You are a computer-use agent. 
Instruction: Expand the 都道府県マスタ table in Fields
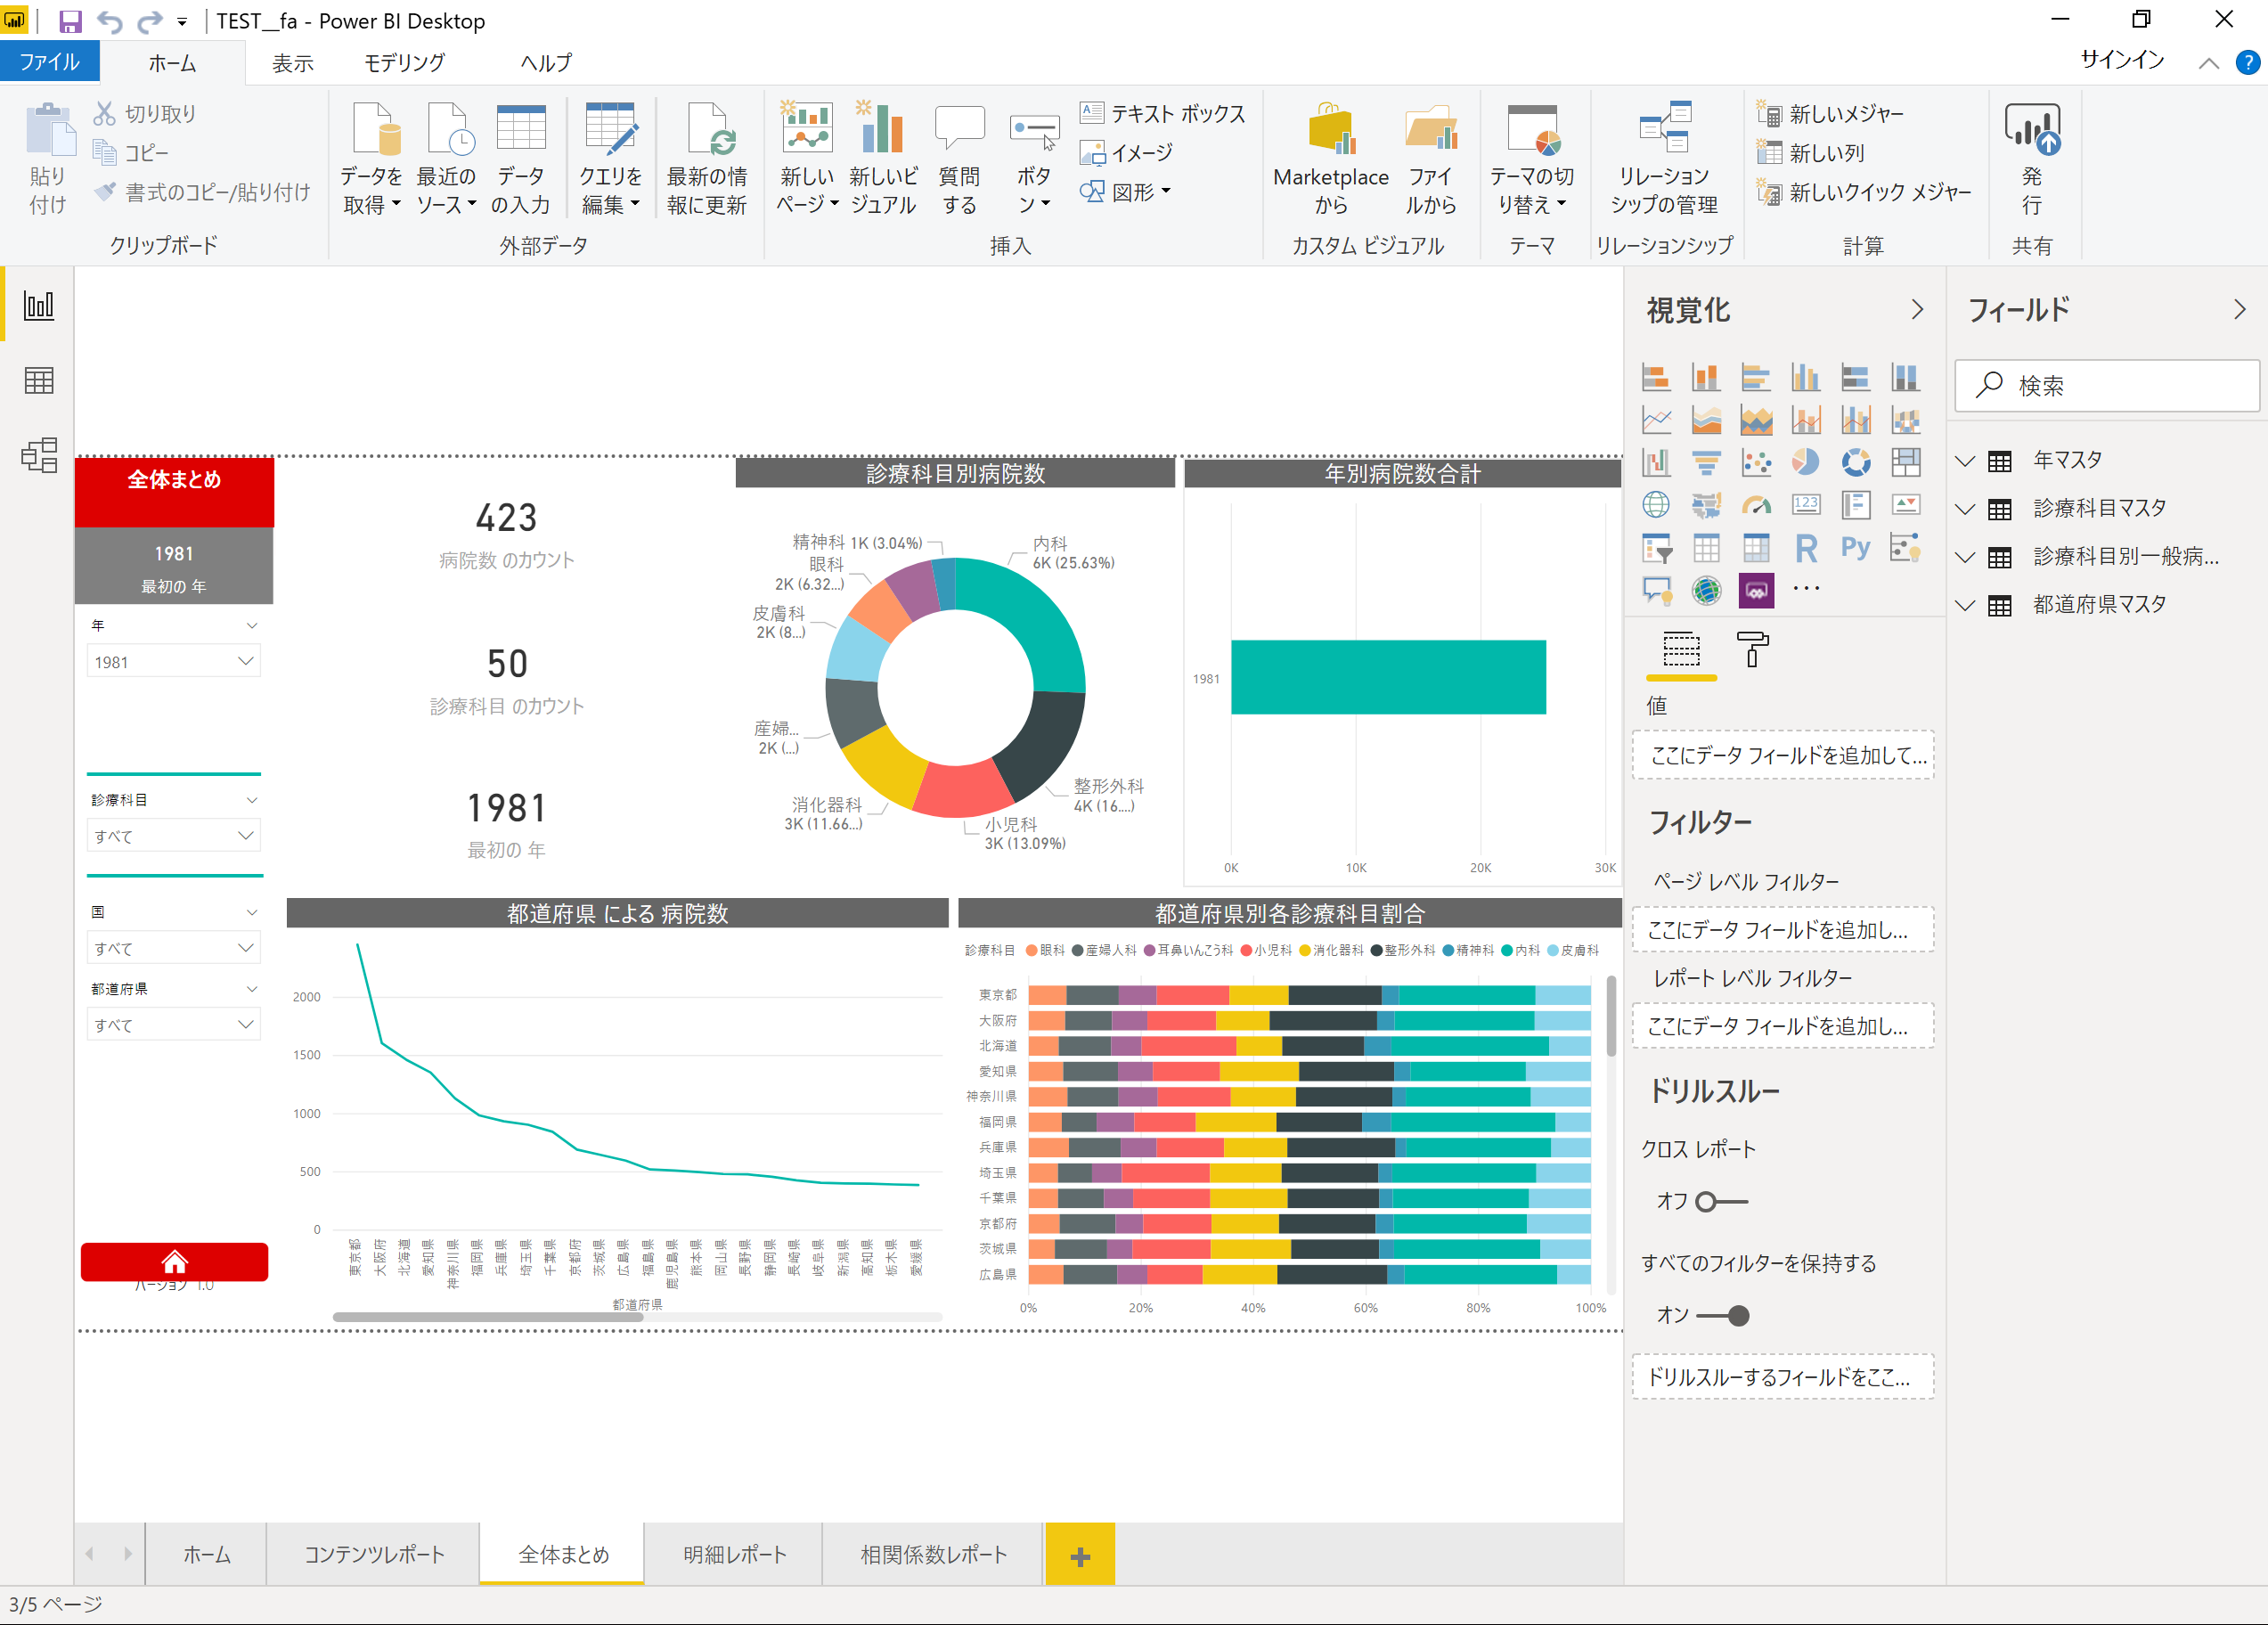[x=1964, y=604]
